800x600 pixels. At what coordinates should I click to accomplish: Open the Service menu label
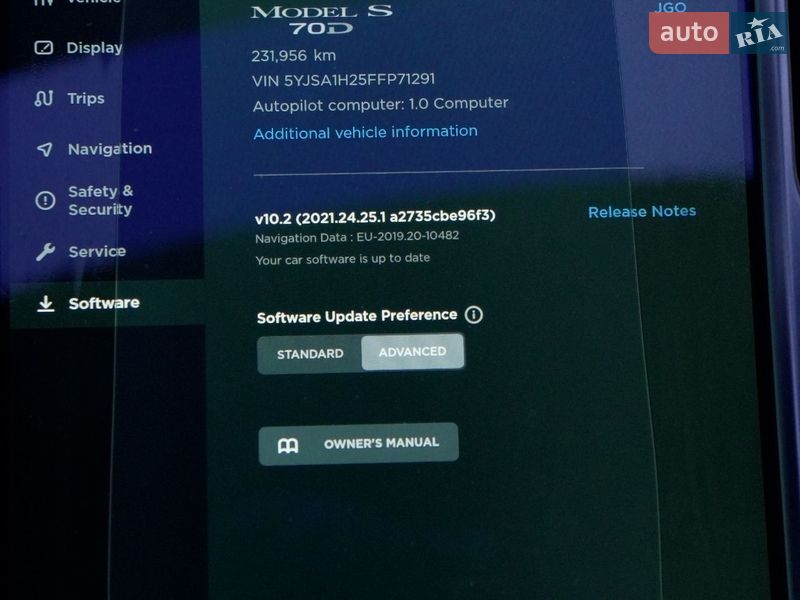tap(97, 252)
